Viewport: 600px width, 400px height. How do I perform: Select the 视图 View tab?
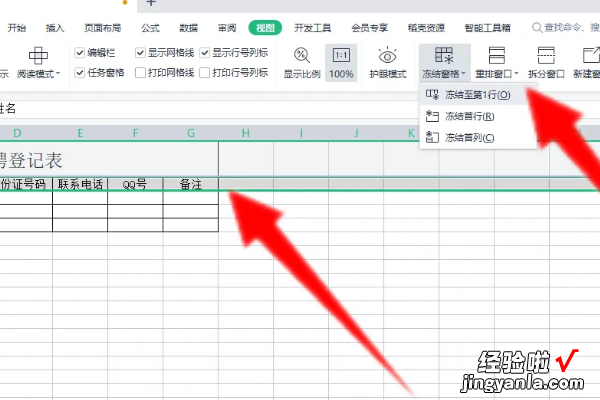coord(265,28)
